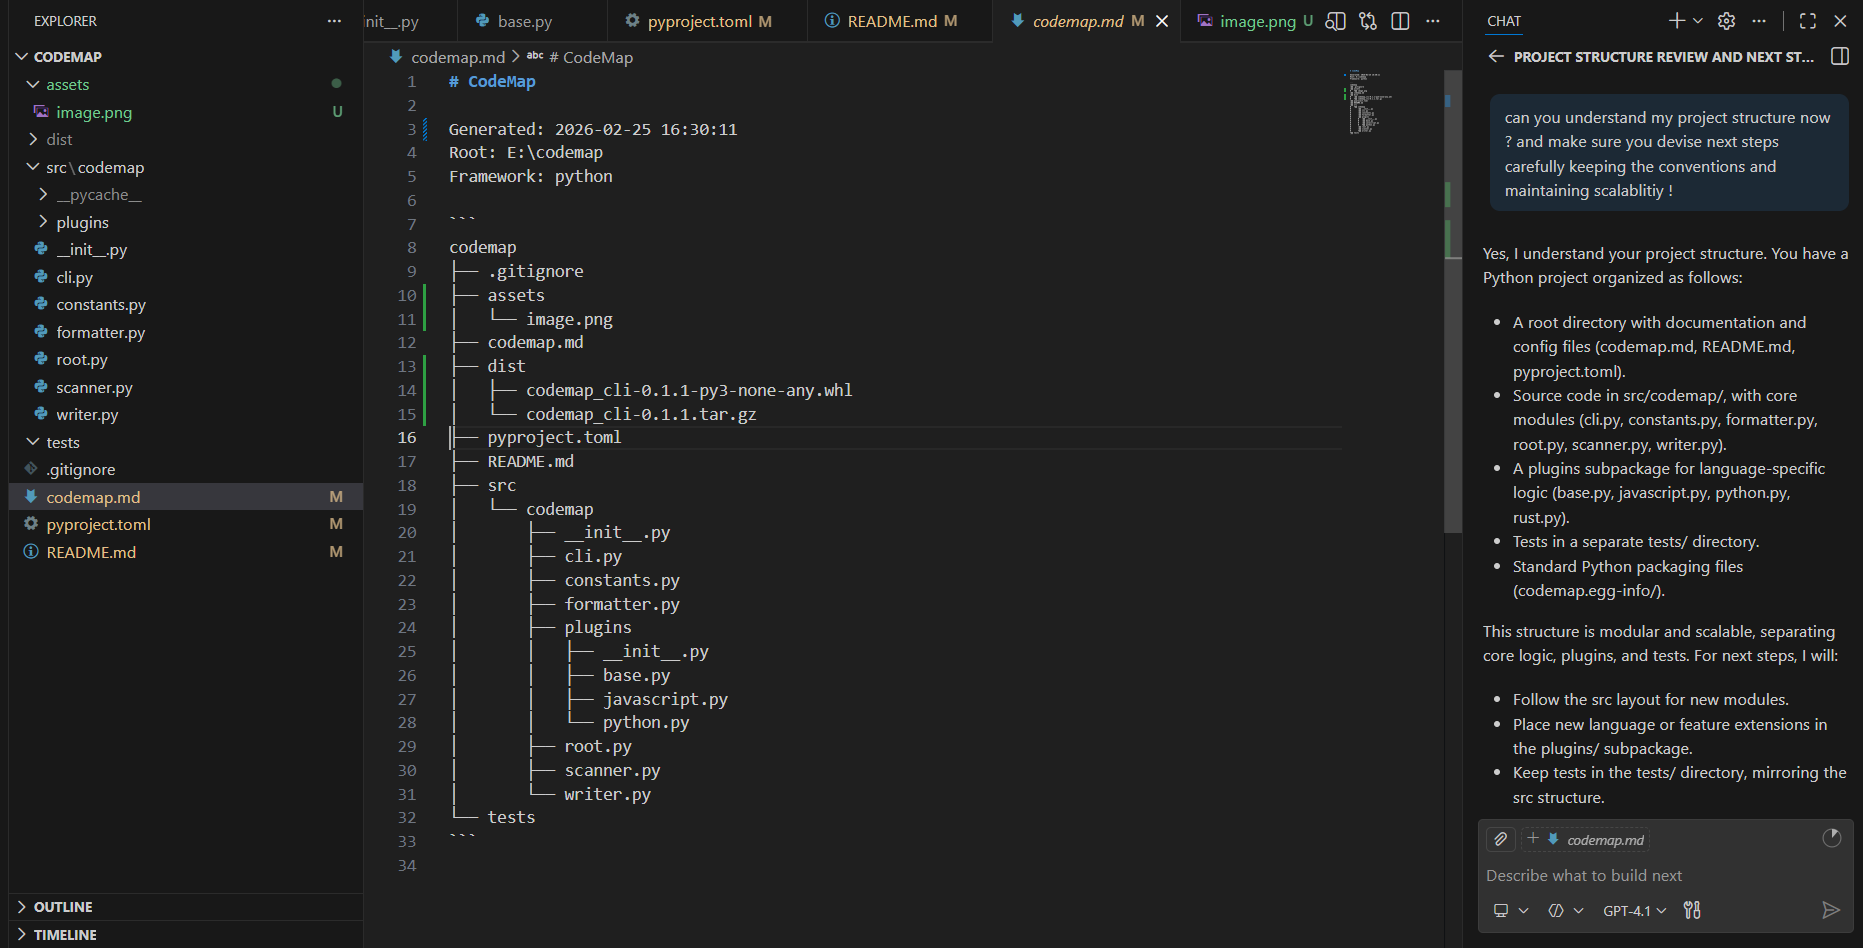Switch to __init__.py tab

click(x=410, y=21)
